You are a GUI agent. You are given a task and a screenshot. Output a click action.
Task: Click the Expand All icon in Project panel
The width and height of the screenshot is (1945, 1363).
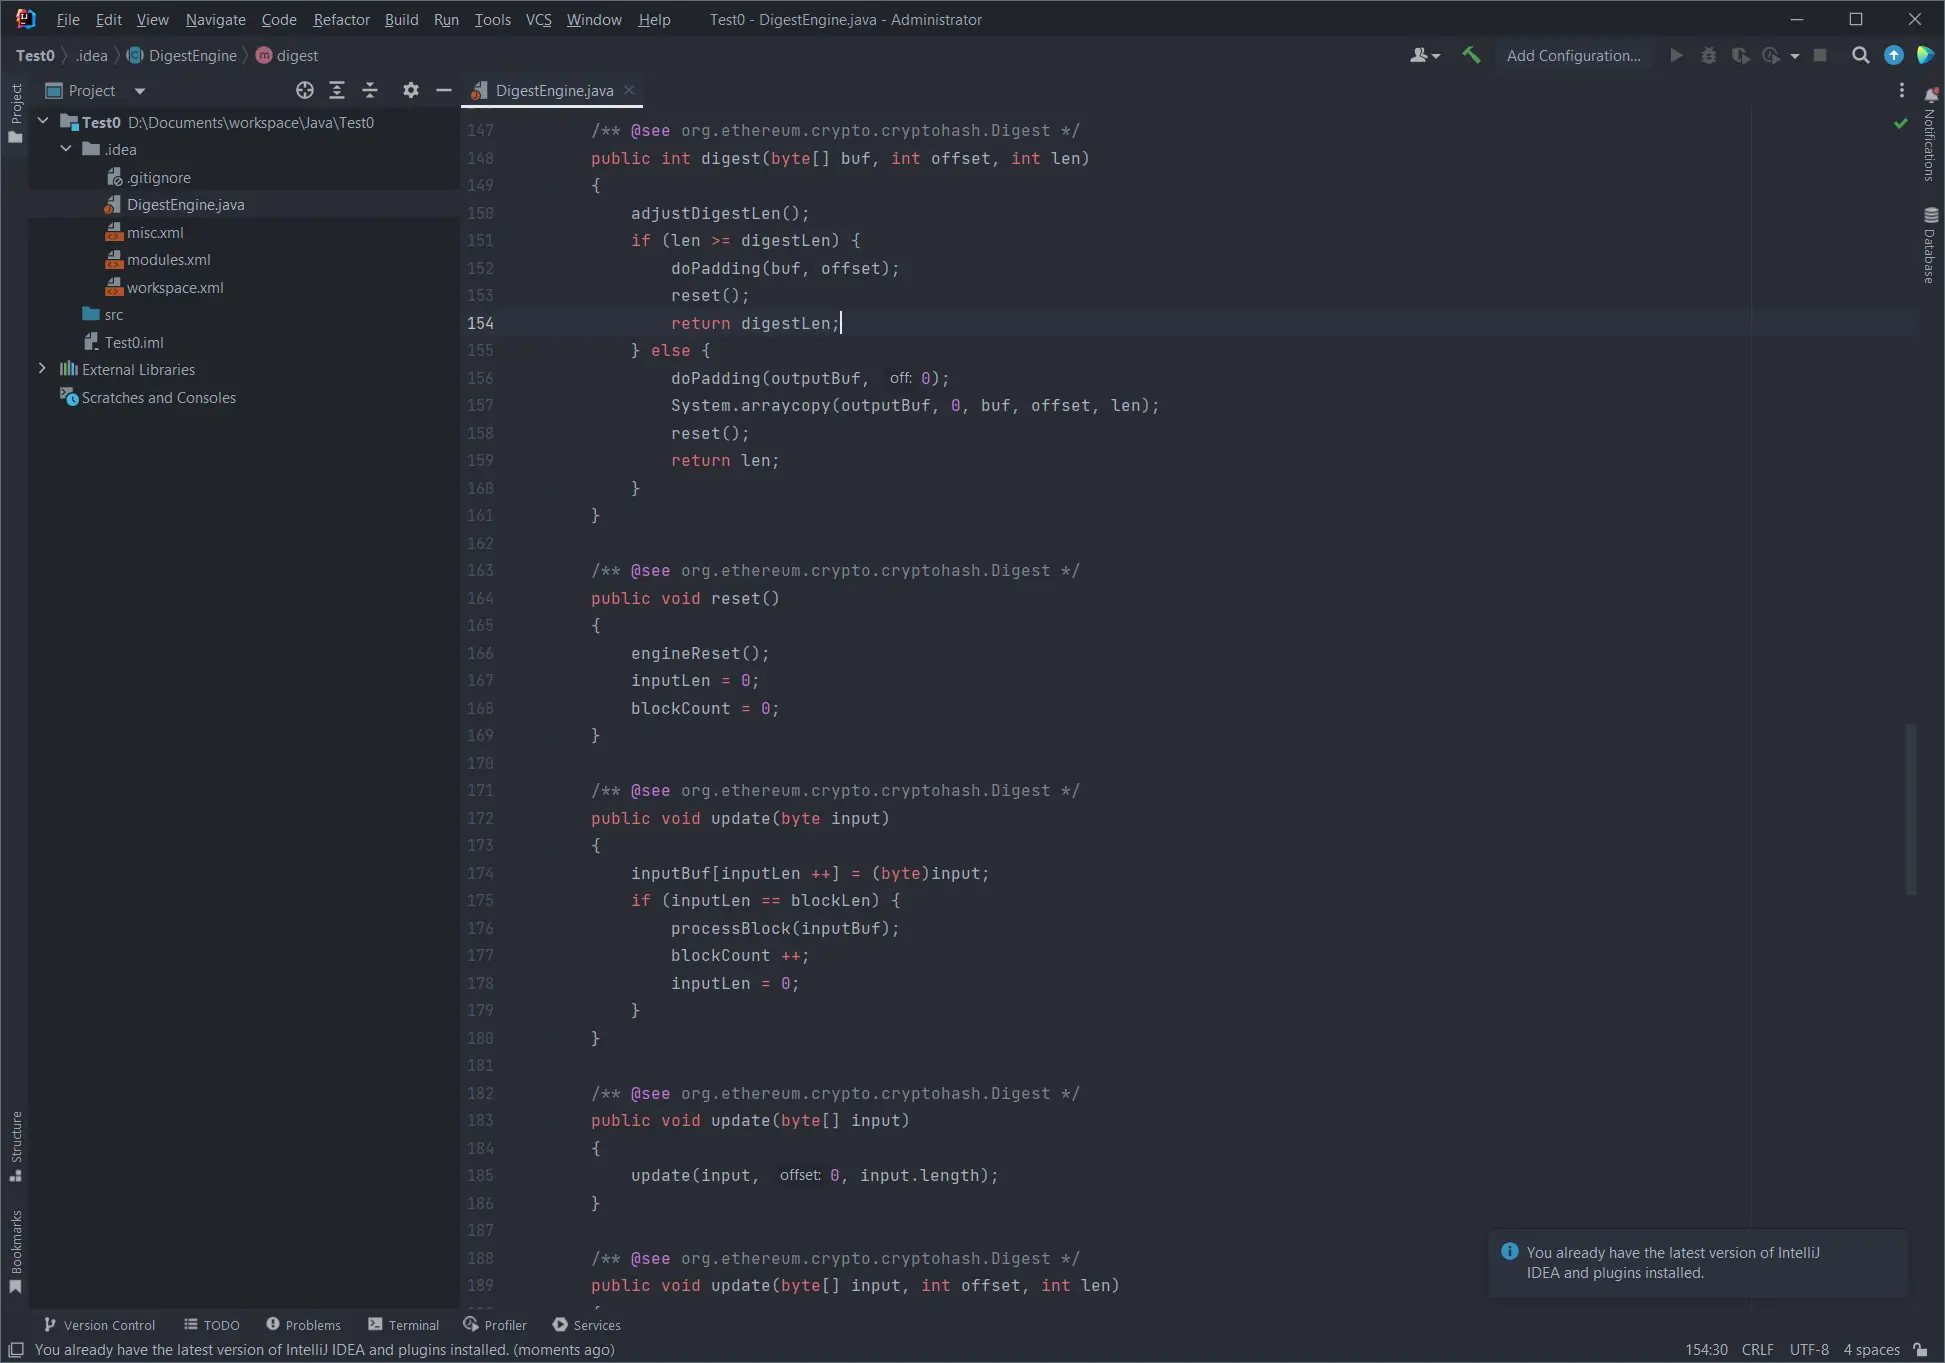click(337, 90)
